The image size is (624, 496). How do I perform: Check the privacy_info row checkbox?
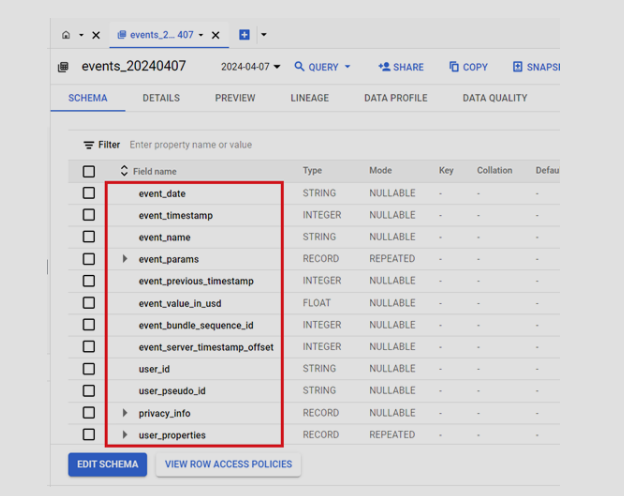point(89,413)
